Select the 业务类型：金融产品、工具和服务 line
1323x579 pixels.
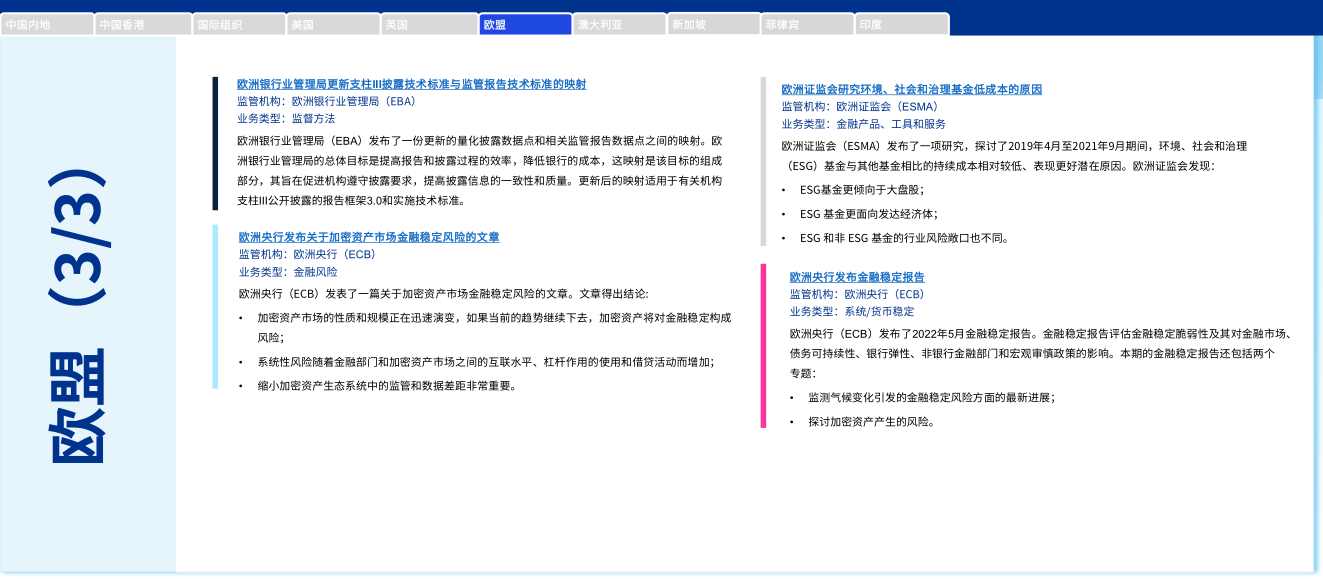(x=863, y=124)
